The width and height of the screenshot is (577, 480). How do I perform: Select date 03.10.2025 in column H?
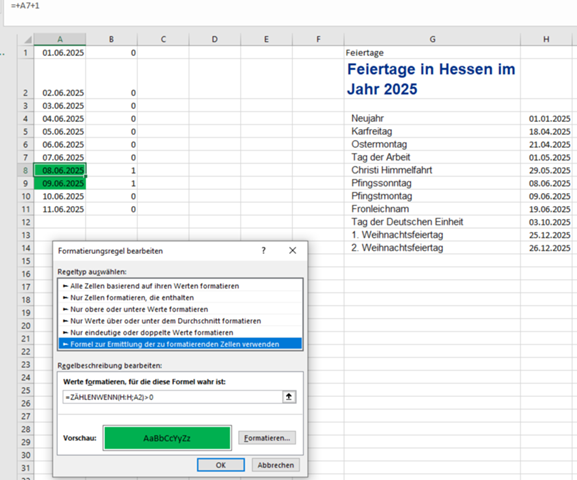click(546, 222)
